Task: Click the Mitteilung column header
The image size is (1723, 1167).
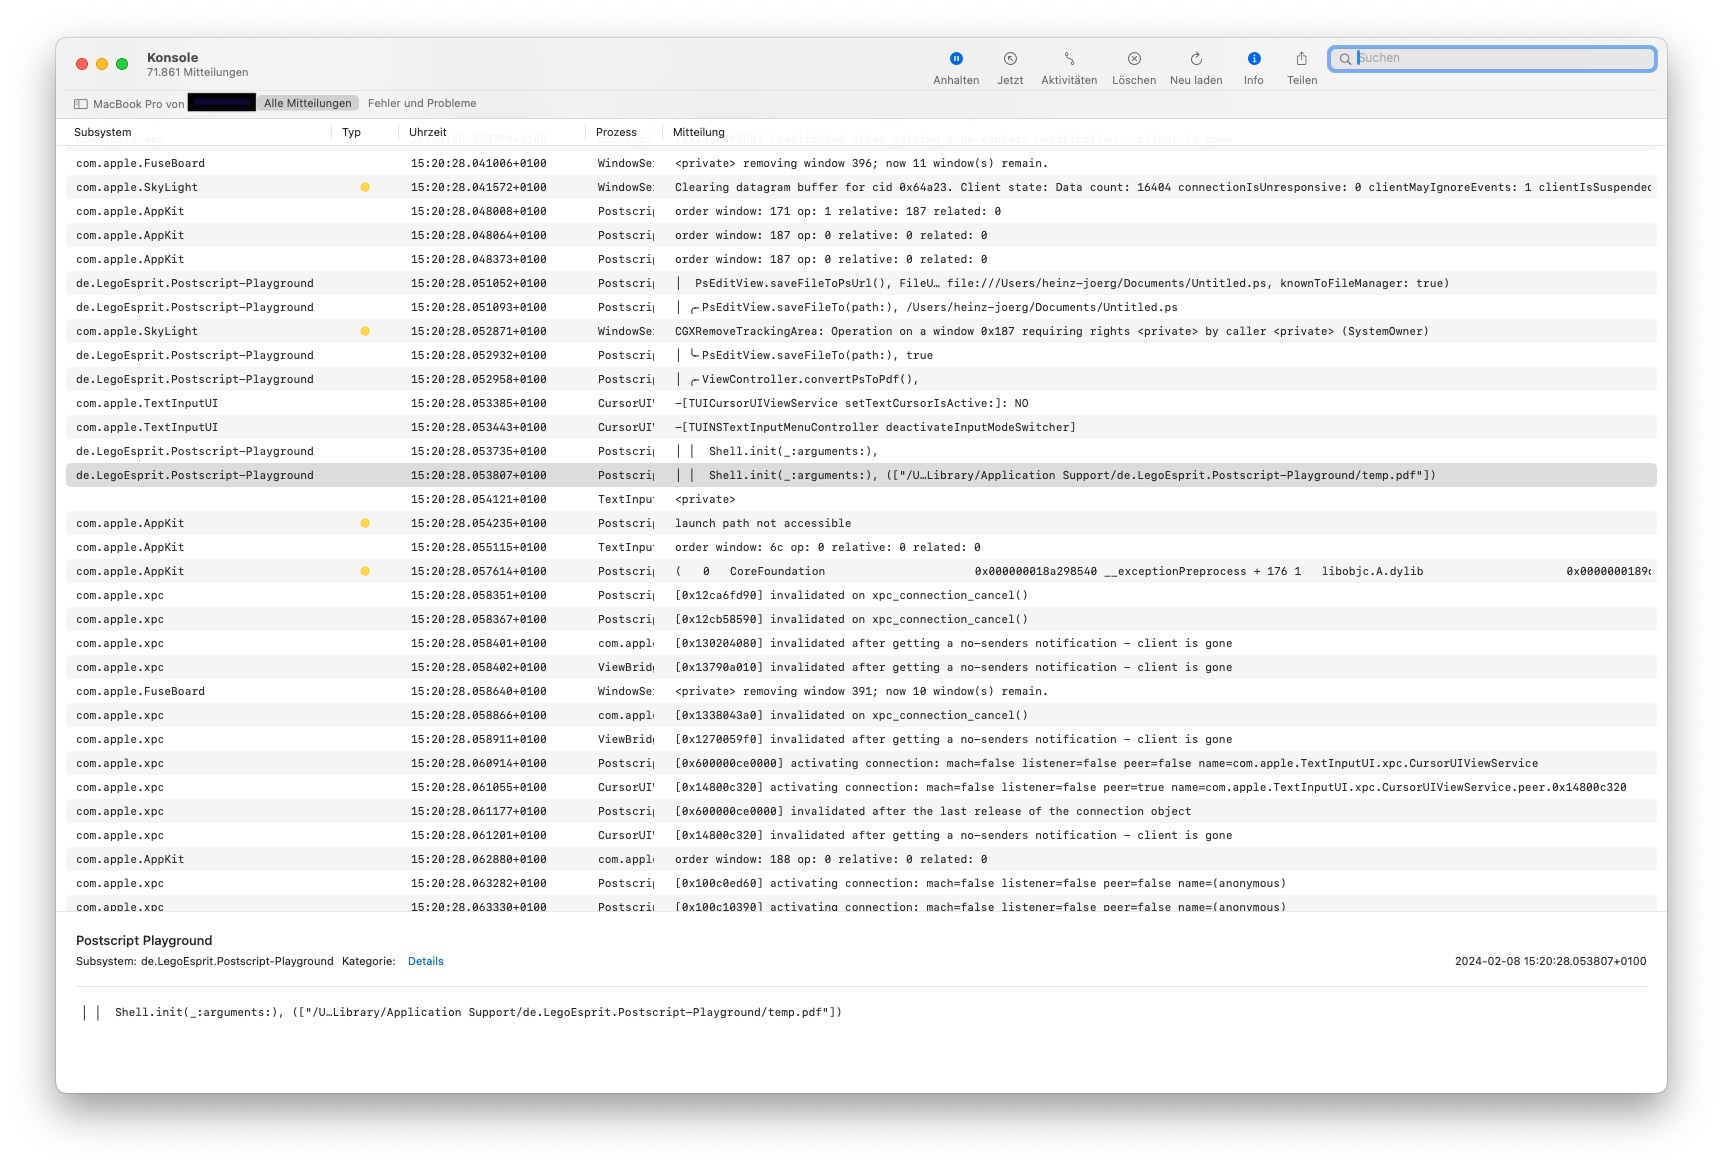Action: 698,132
